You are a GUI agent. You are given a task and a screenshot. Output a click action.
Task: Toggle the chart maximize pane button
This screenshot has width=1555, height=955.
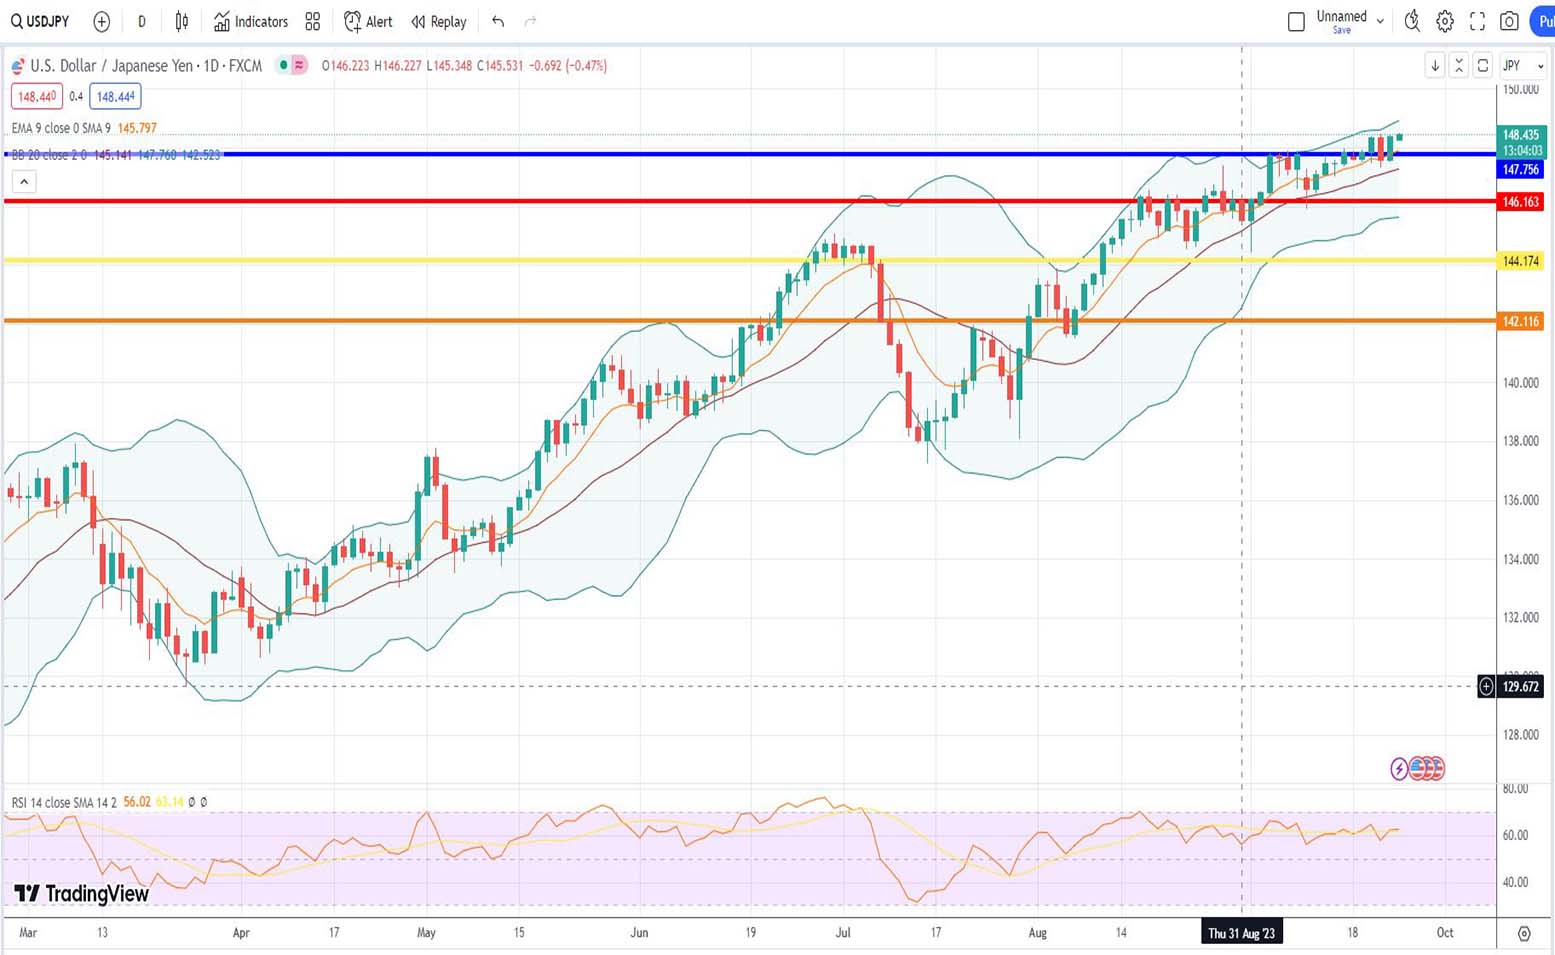[x=1483, y=66]
